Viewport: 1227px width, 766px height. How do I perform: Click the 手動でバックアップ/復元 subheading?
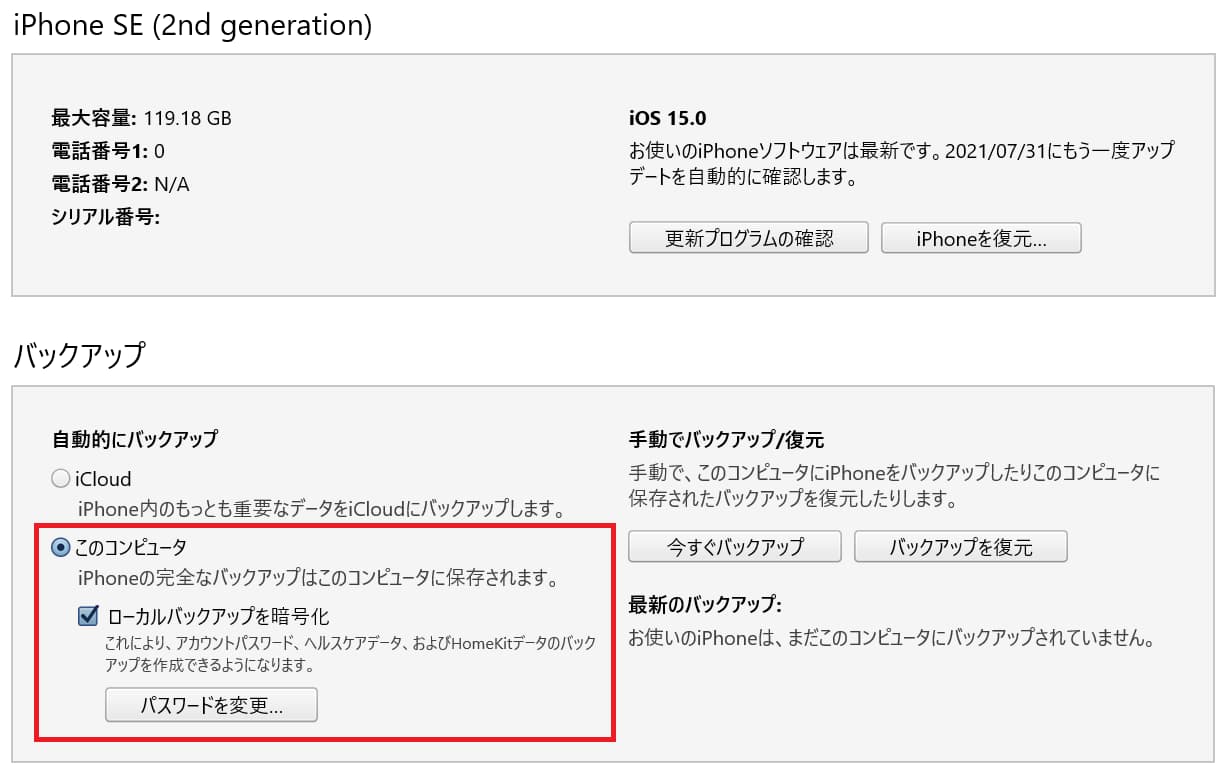click(x=726, y=439)
